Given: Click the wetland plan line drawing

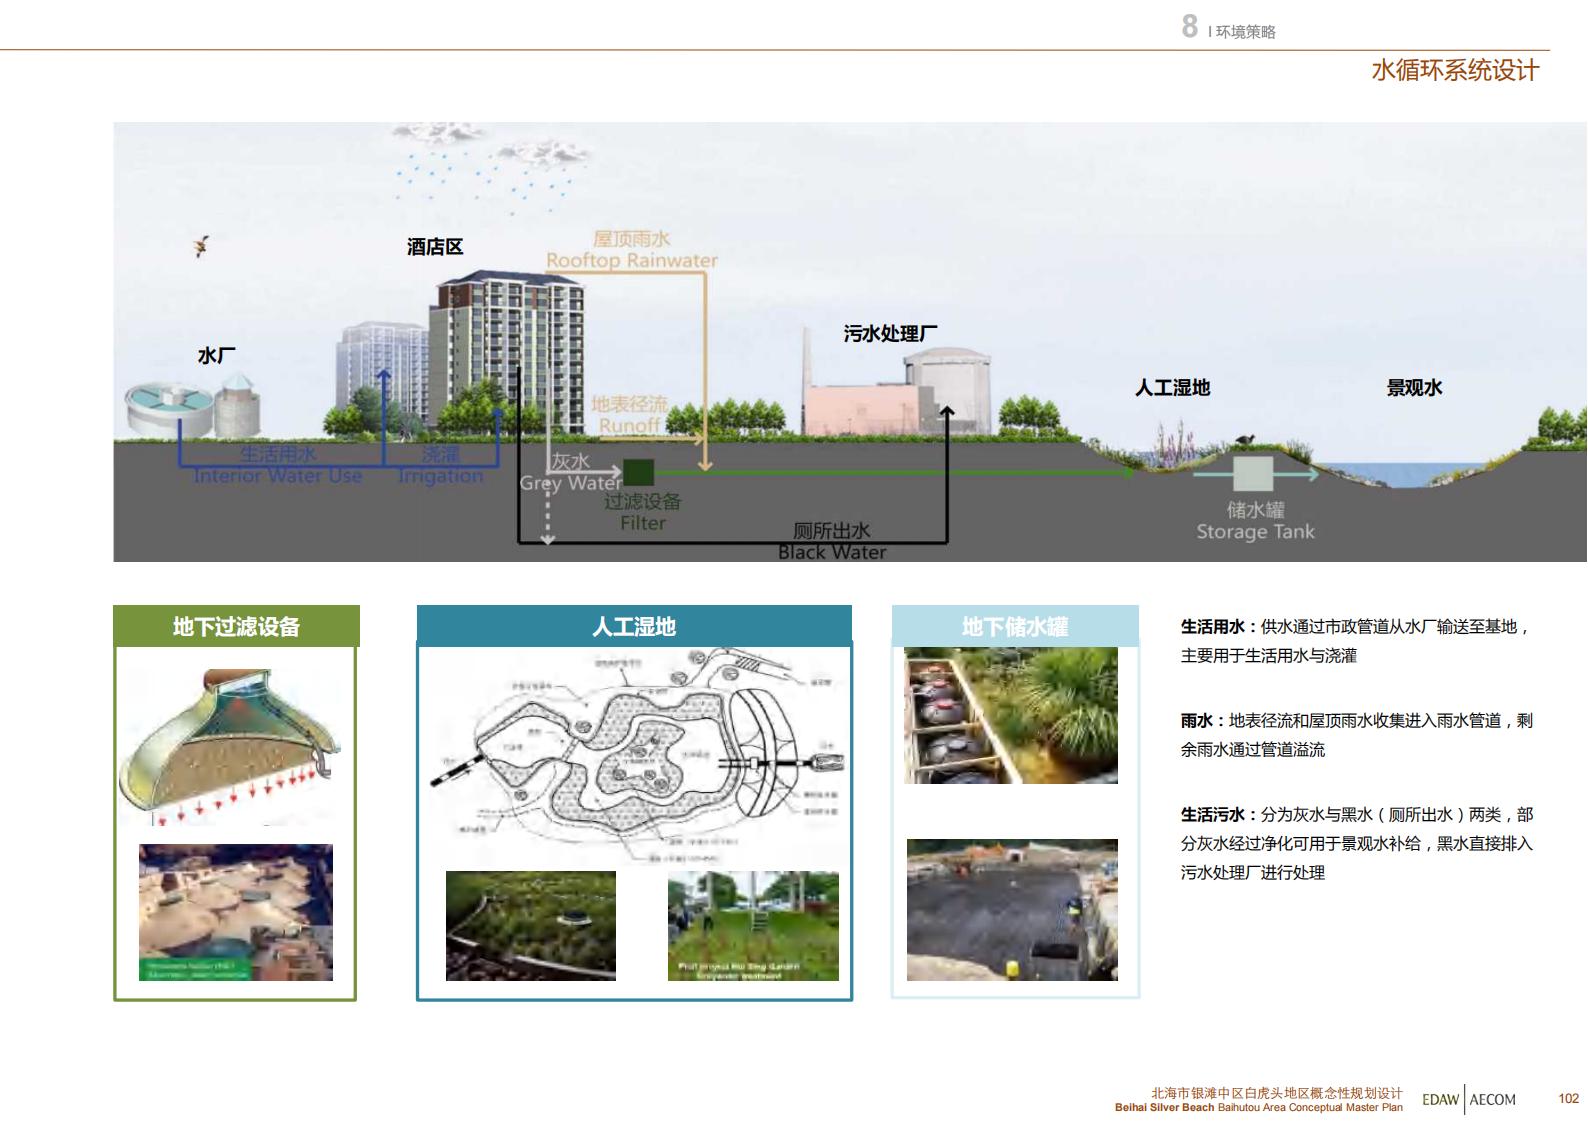Looking at the screenshot, I should (x=638, y=755).
